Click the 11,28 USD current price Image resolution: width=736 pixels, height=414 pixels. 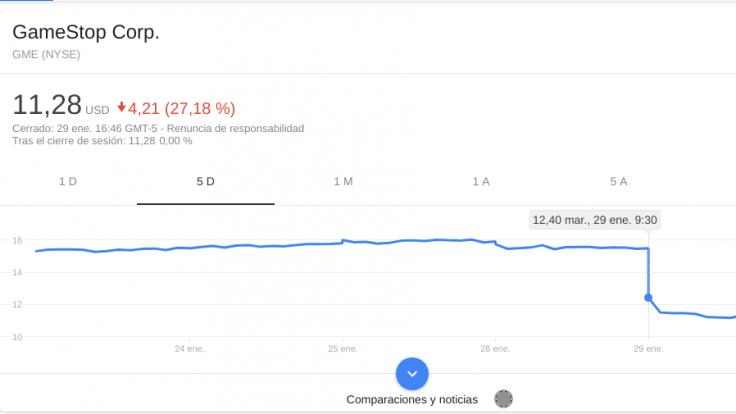60,105
